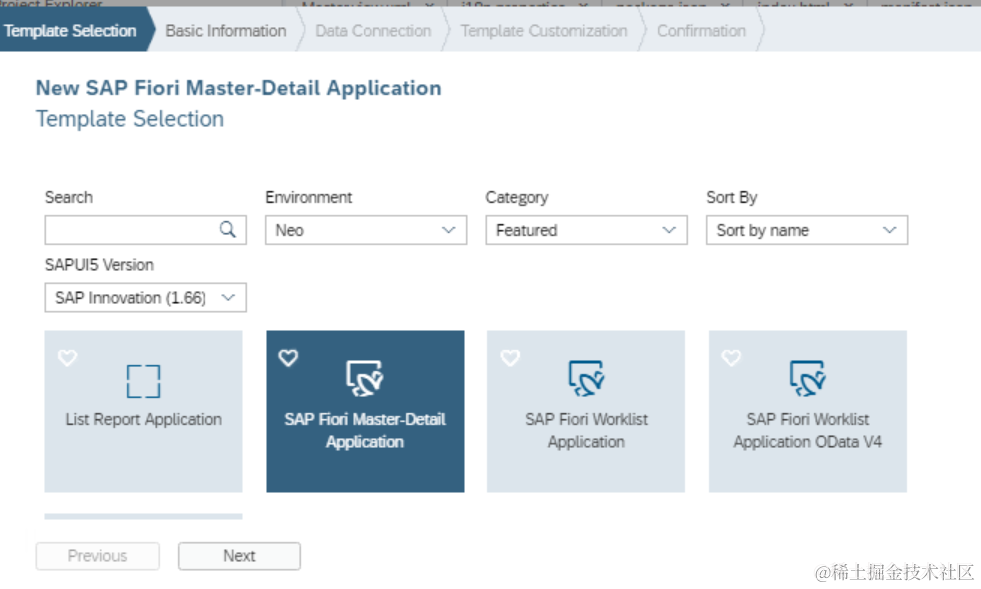Select SAP Fiori Worklist Application OData V4 tile label
Viewport: 981px width, 589px height.
point(808,431)
